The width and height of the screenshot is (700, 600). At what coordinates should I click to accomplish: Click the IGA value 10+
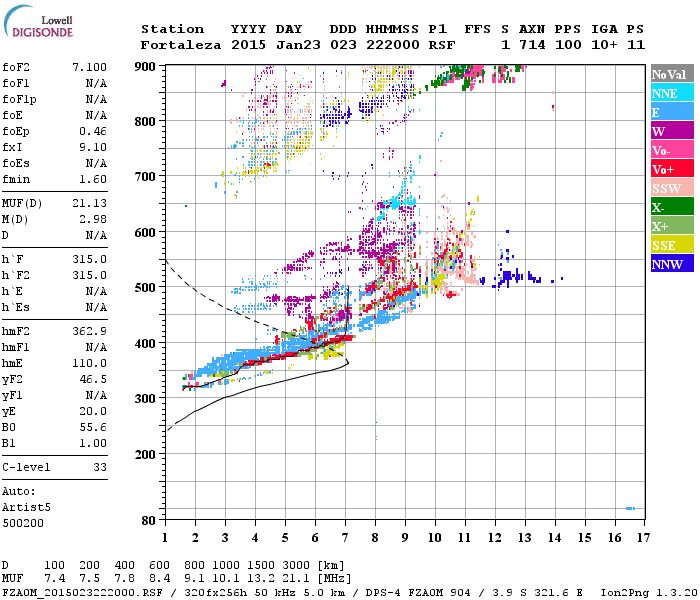coord(604,45)
